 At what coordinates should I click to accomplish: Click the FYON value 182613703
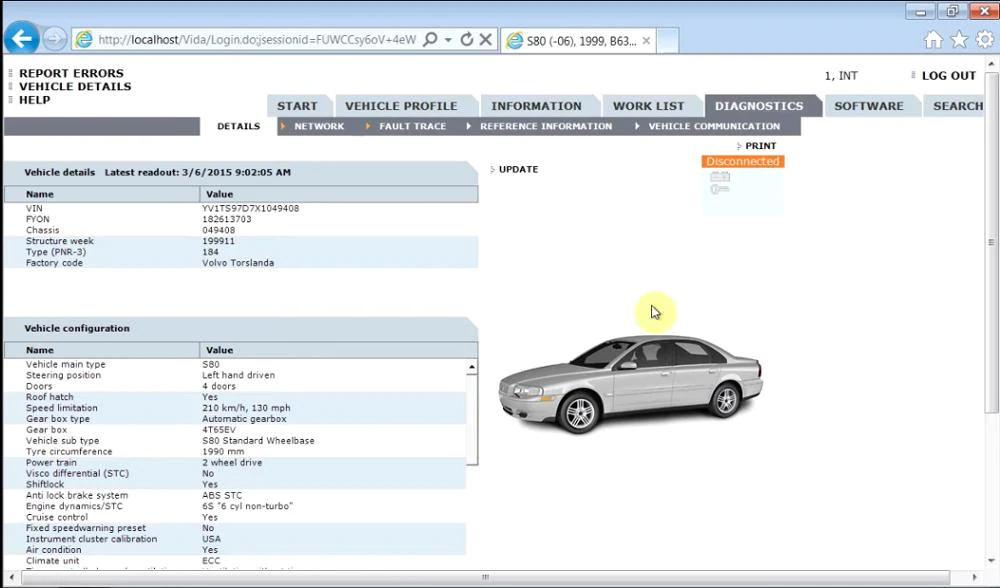pos(226,219)
